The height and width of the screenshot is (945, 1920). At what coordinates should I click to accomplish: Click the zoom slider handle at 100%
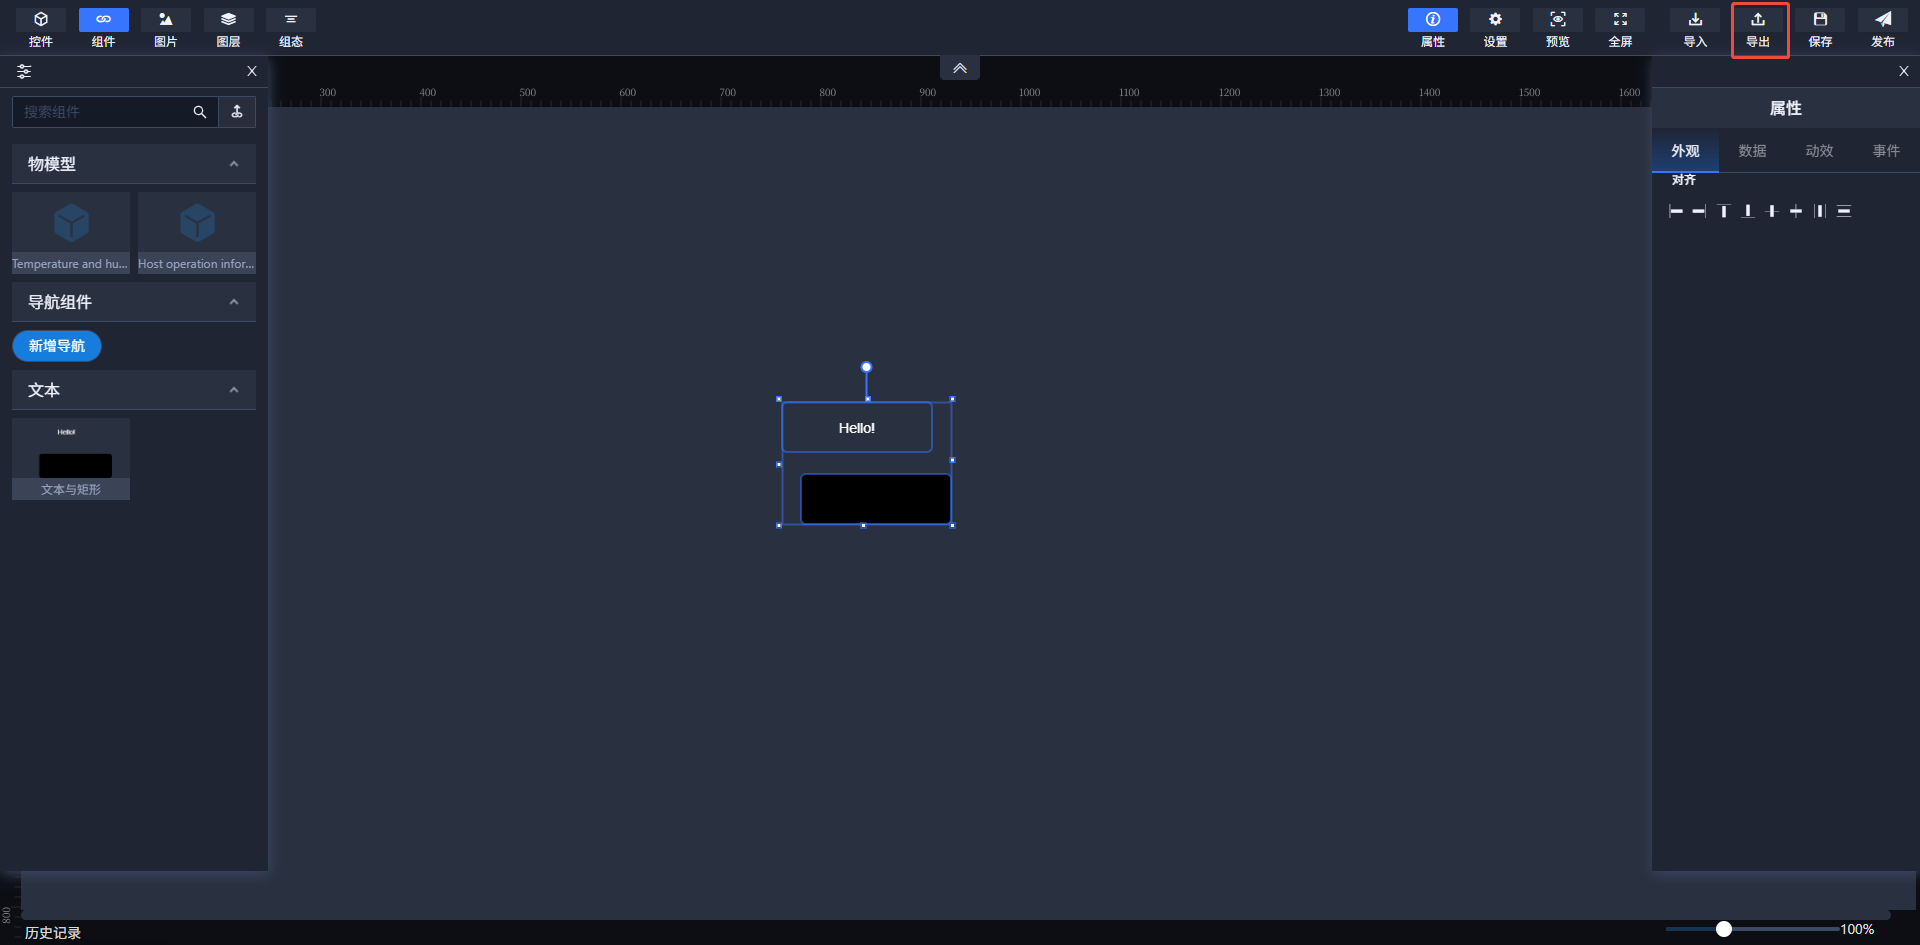[1724, 929]
